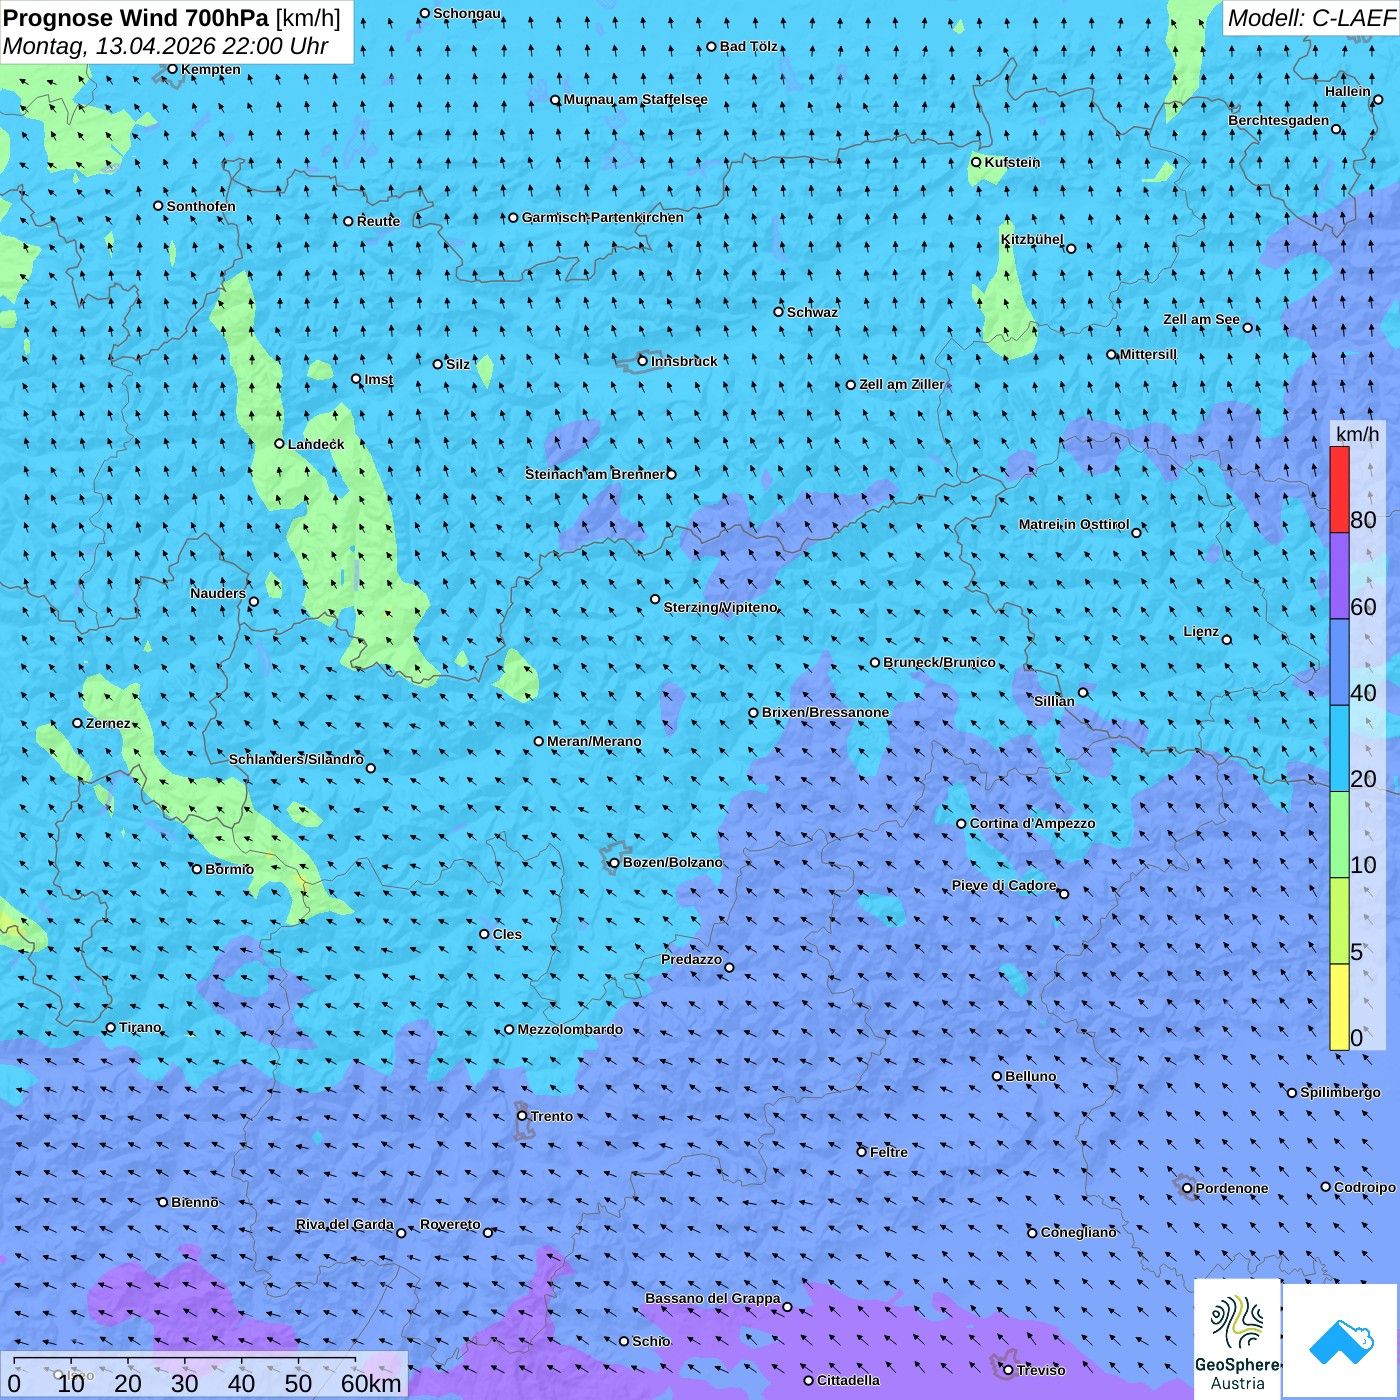Choose the green 10–20 km/h legend band

pyautogui.click(x=1339, y=835)
